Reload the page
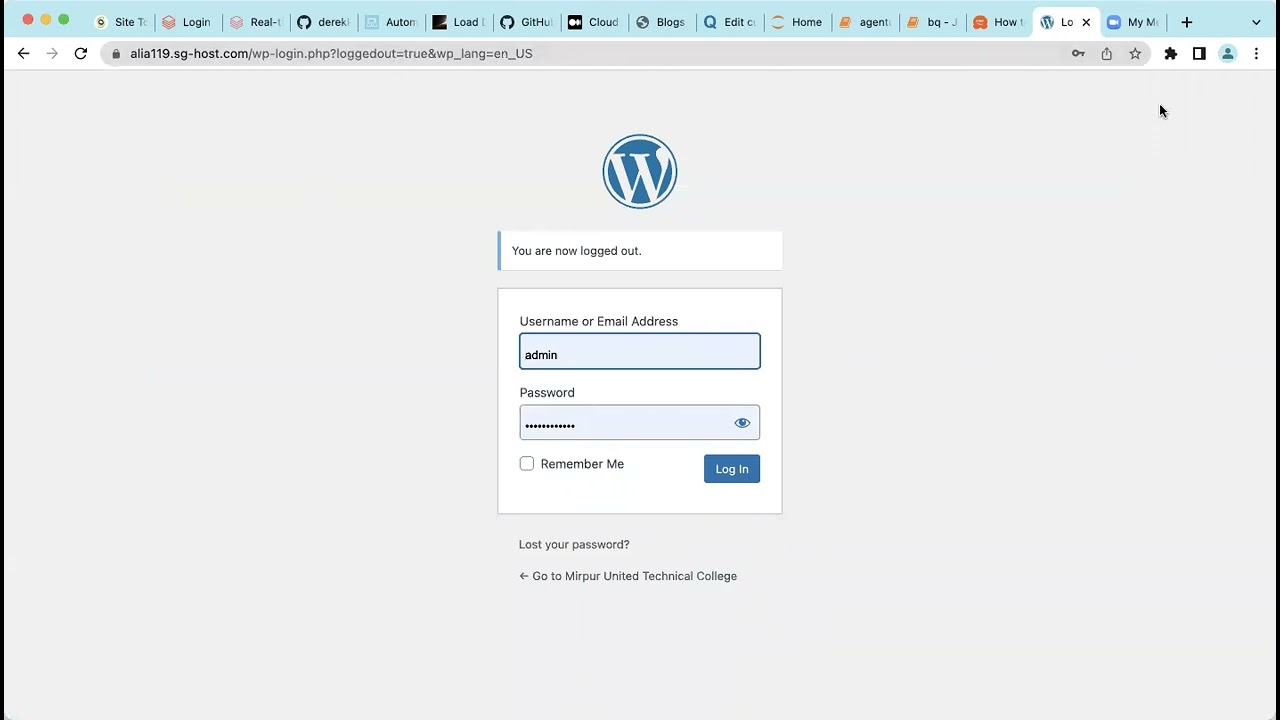1280x720 pixels. pyautogui.click(x=81, y=54)
